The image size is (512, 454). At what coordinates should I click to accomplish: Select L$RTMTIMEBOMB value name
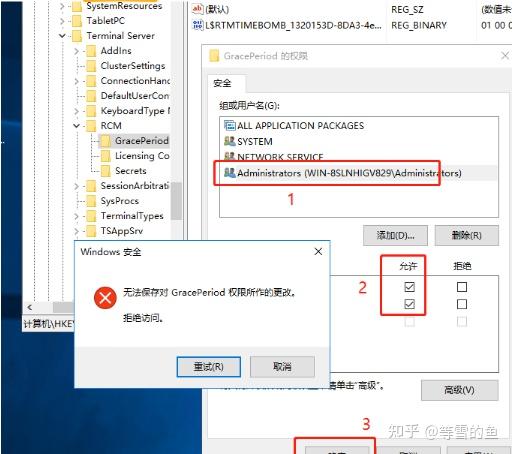pyautogui.click(x=293, y=25)
